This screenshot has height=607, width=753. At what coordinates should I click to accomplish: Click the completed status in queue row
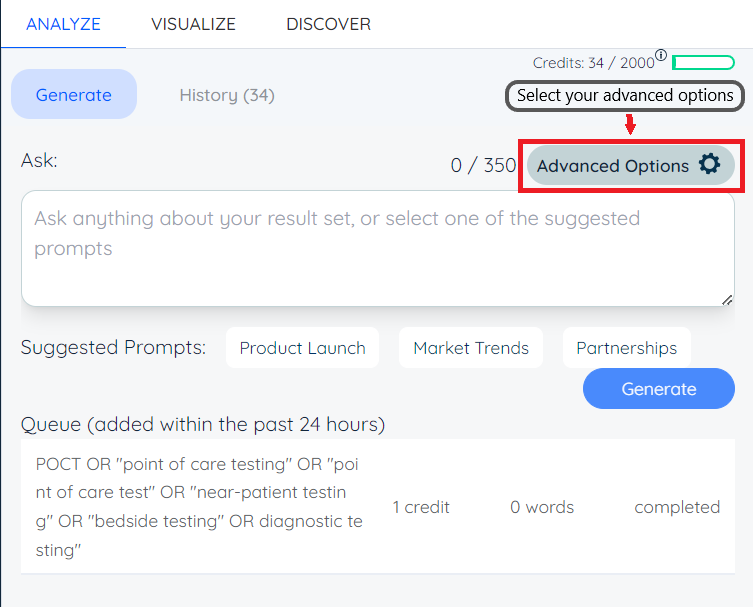[x=677, y=507]
